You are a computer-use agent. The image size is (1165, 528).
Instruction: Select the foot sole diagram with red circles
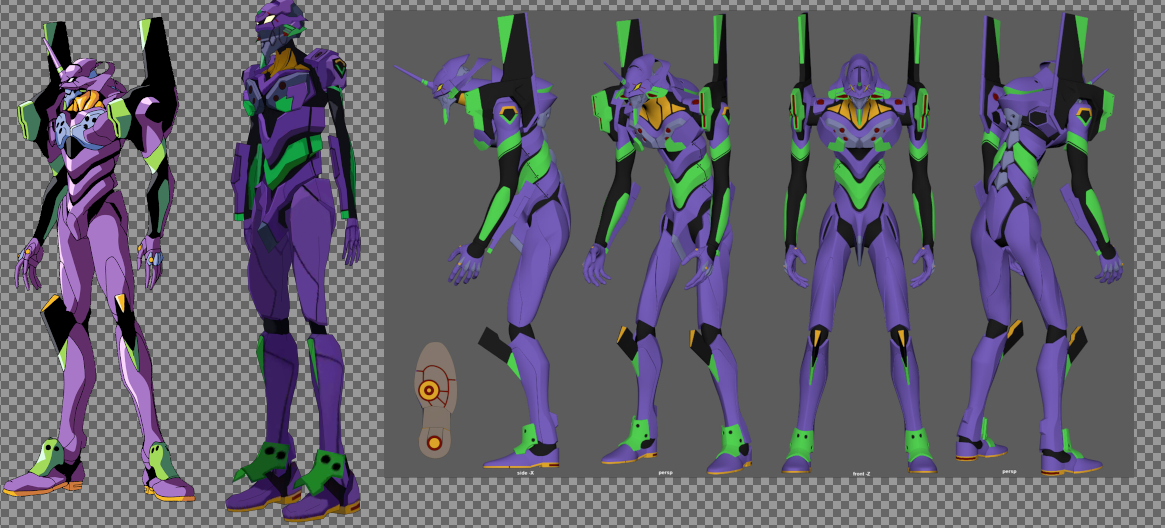pyautogui.click(x=435, y=400)
